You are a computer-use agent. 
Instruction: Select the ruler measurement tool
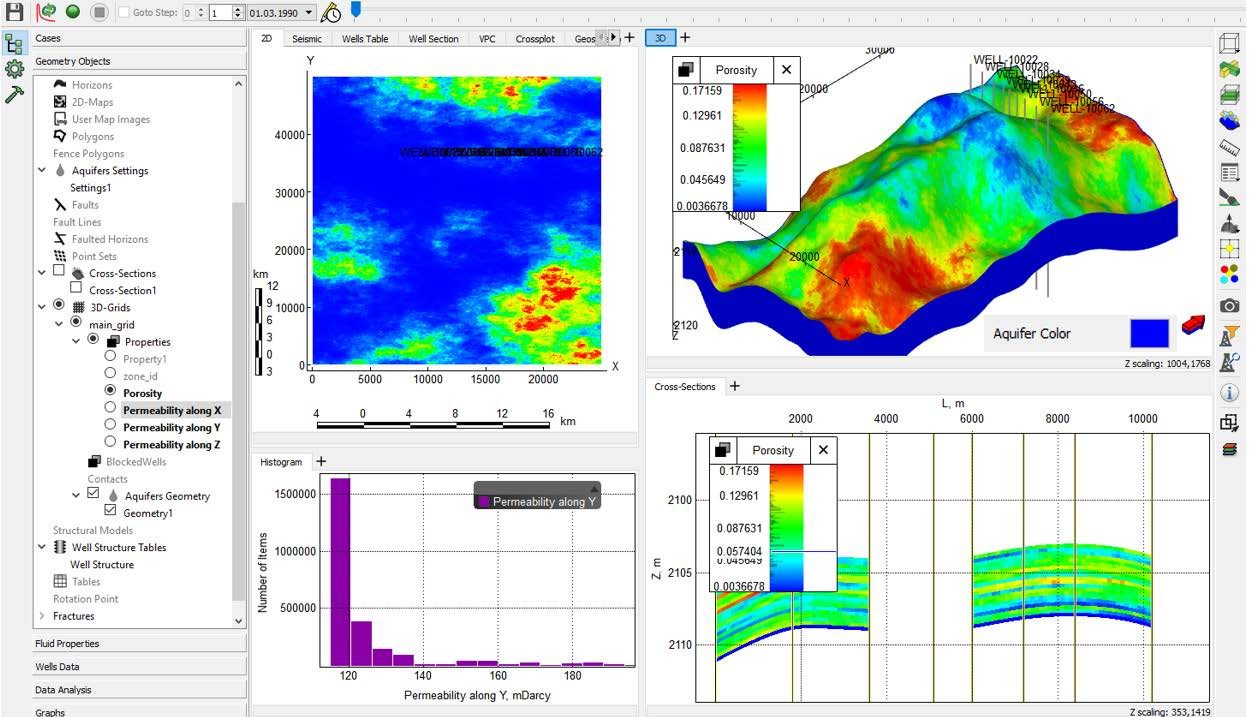pos(1229,148)
